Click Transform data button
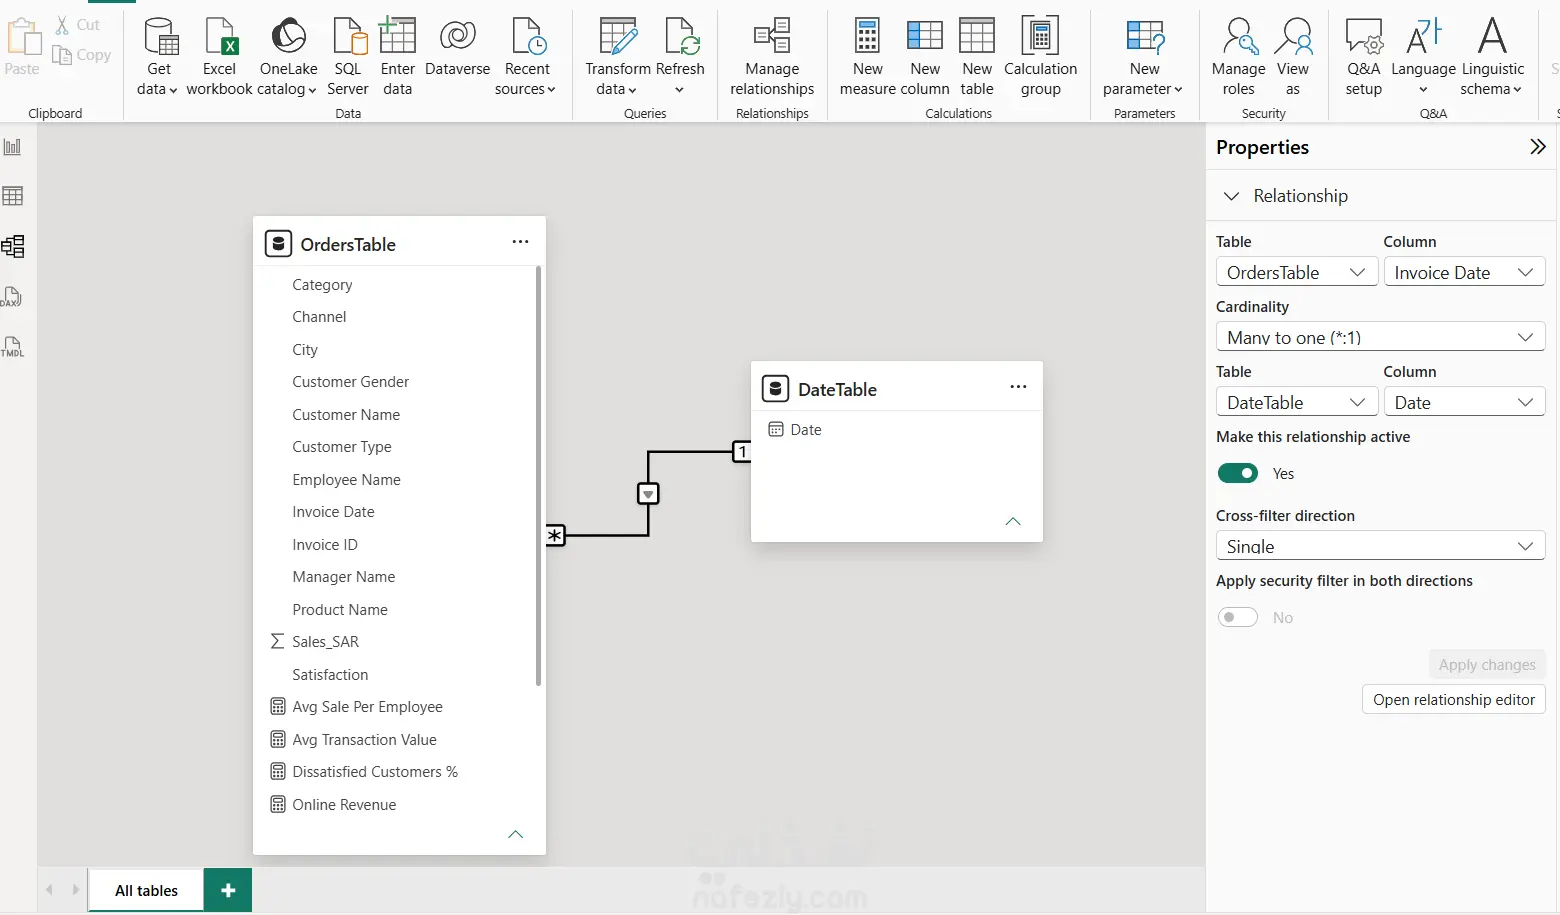 (x=618, y=57)
